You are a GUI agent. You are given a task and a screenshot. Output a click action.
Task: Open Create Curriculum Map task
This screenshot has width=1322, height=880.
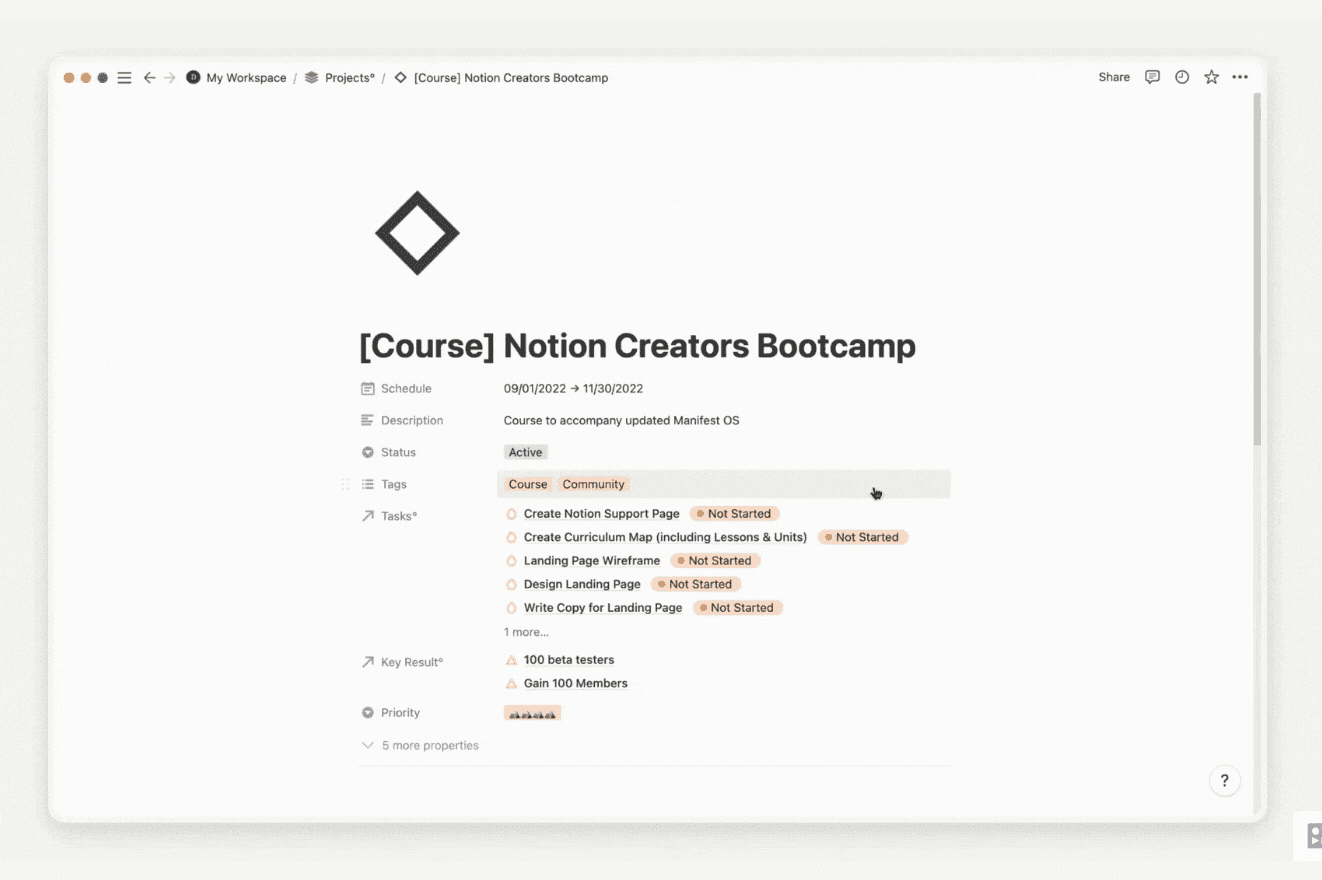(x=665, y=537)
